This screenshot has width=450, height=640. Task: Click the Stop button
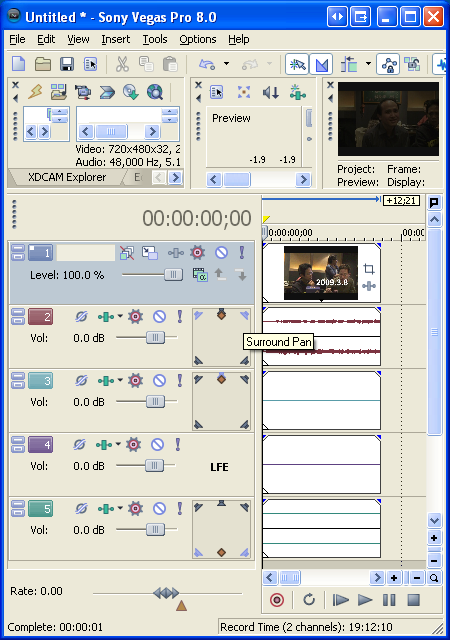(414, 600)
